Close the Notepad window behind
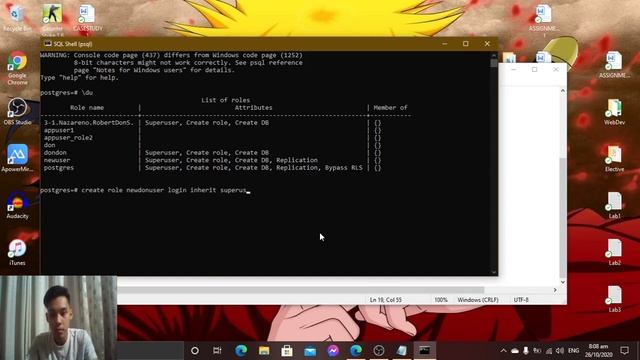640x360 pixels. pos(556,69)
